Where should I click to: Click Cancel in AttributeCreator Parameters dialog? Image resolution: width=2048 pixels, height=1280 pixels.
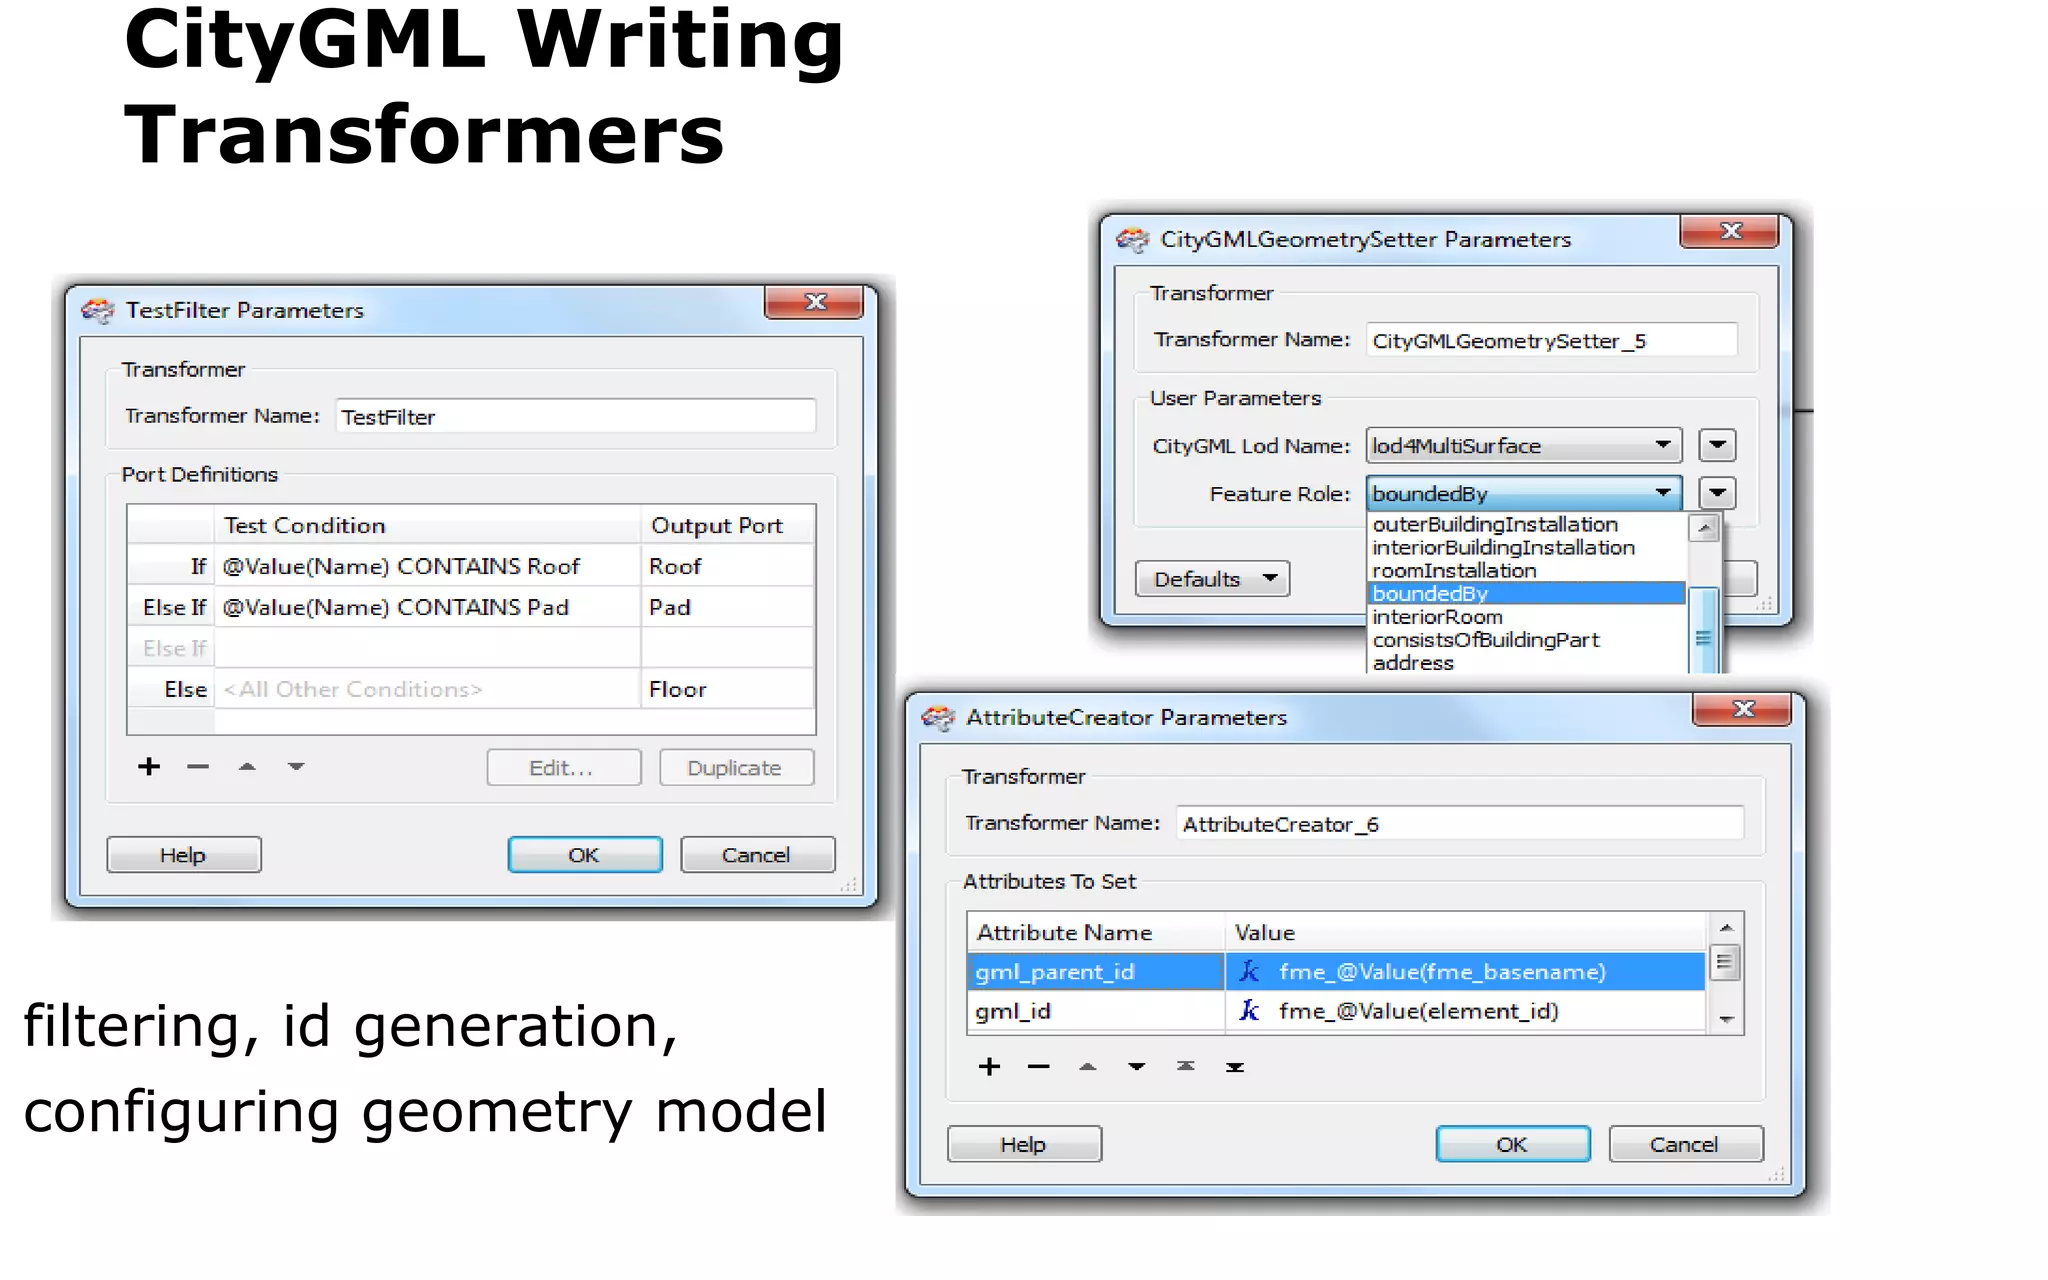coord(1684,1144)
